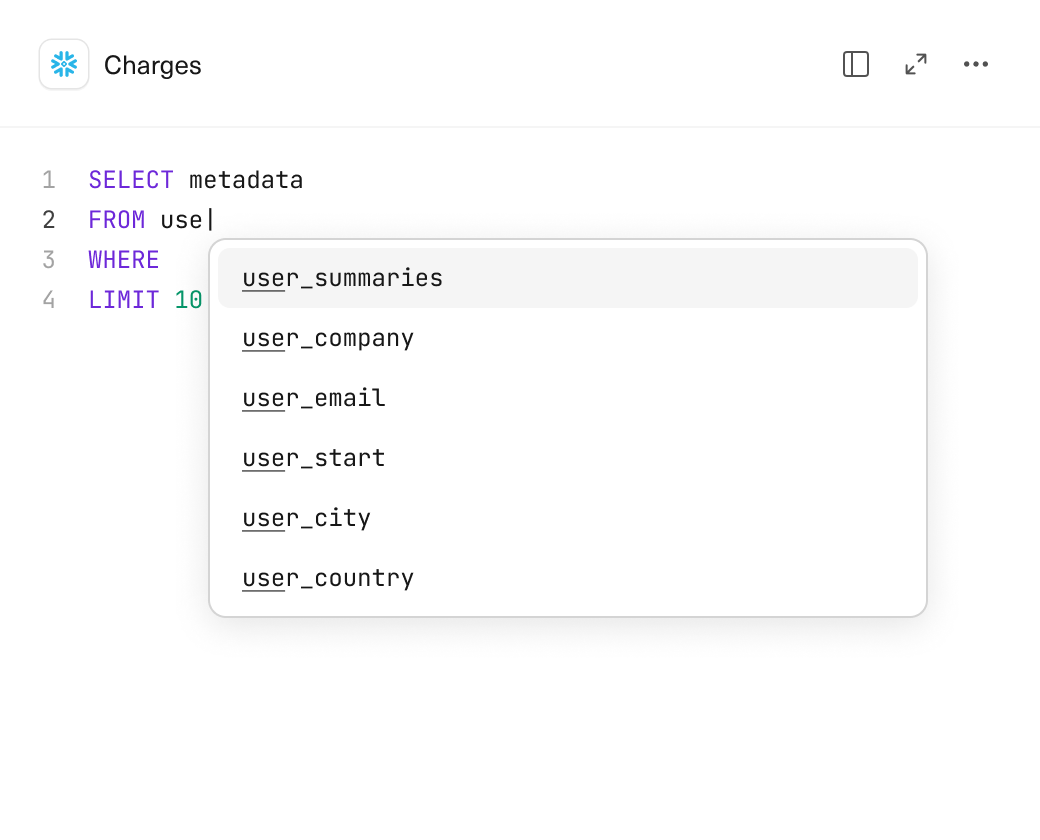The image size is (1040, 840).
Task: Place cursor on the FROM keyword
Action: pos(117,220)
